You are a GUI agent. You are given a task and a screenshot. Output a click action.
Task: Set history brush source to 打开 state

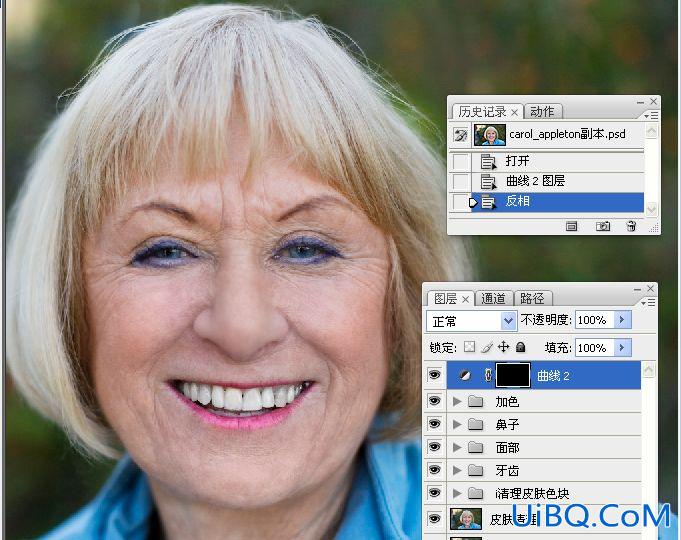460,162
